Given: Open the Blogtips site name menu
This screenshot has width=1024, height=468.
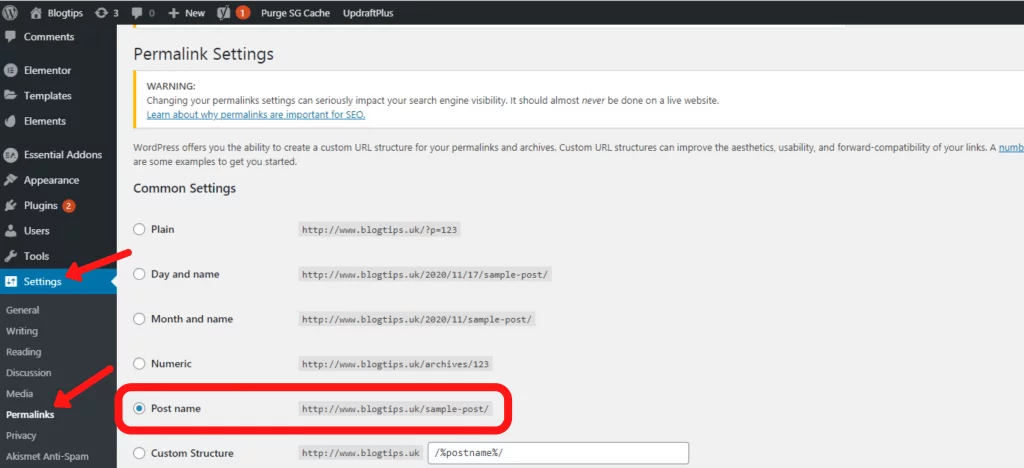Looking at the screenshot, I should 64,13.
